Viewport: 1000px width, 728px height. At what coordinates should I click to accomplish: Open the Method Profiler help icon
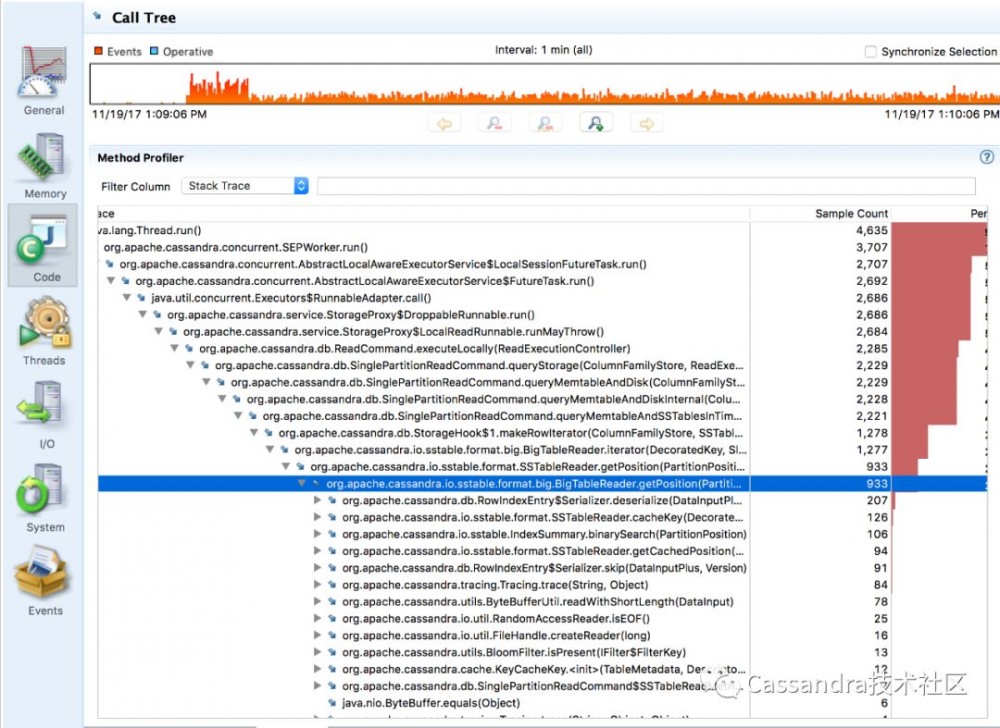pyautogui.click(x=987, y=157)
